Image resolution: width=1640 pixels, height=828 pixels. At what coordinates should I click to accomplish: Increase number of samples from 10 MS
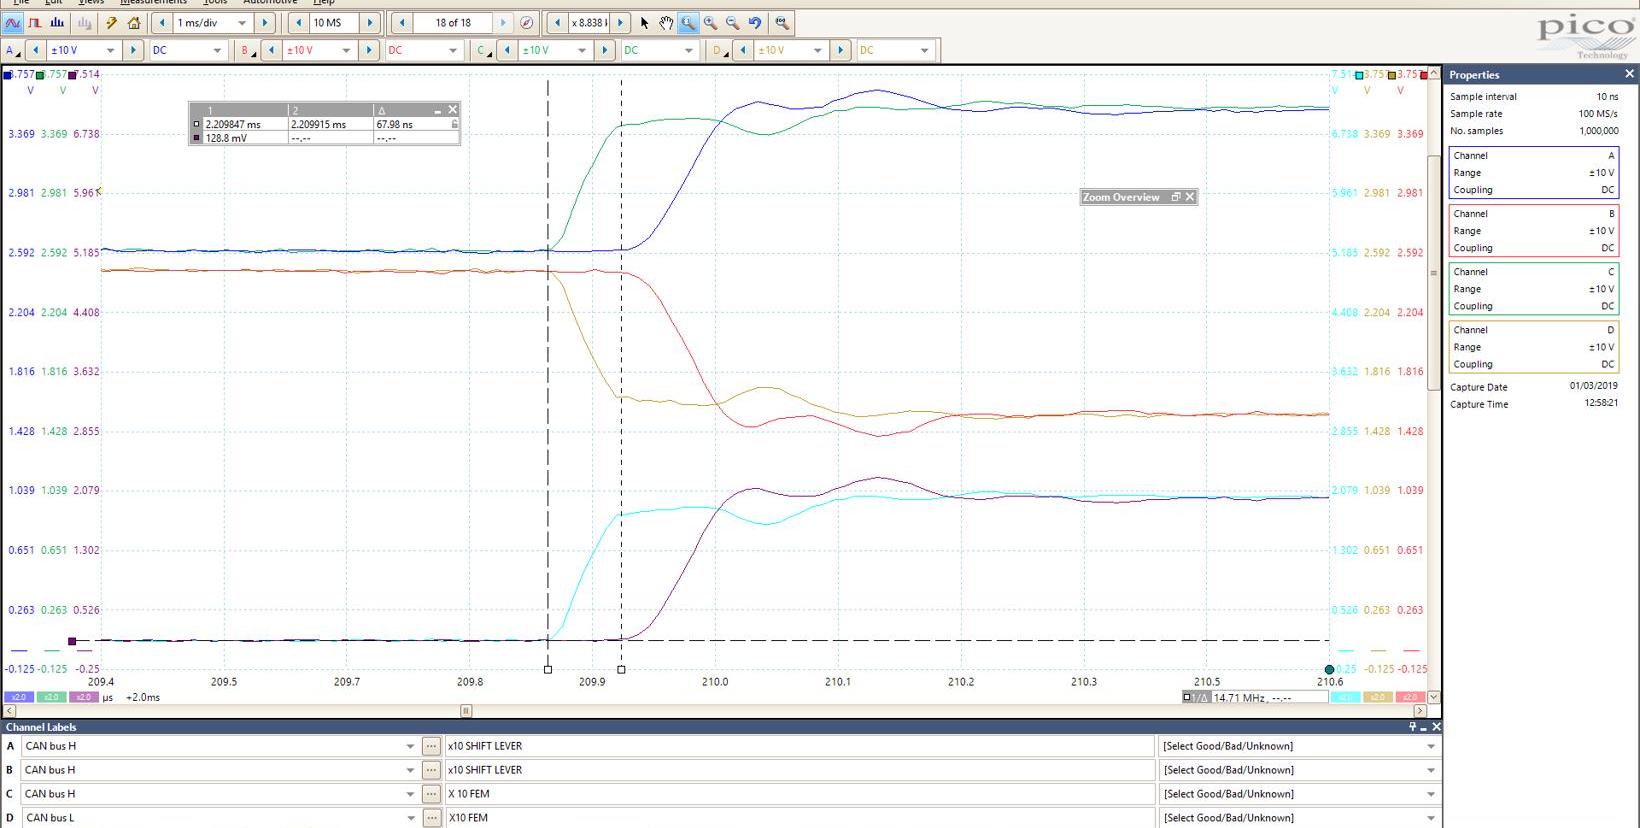click(x=370, y=23)
